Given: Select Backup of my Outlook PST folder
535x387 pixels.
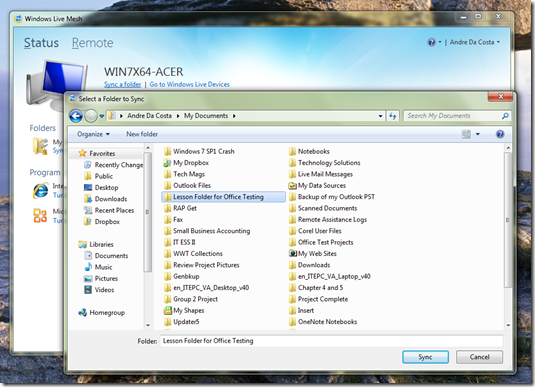Looking at the screenshot, I should coord(332,197).
